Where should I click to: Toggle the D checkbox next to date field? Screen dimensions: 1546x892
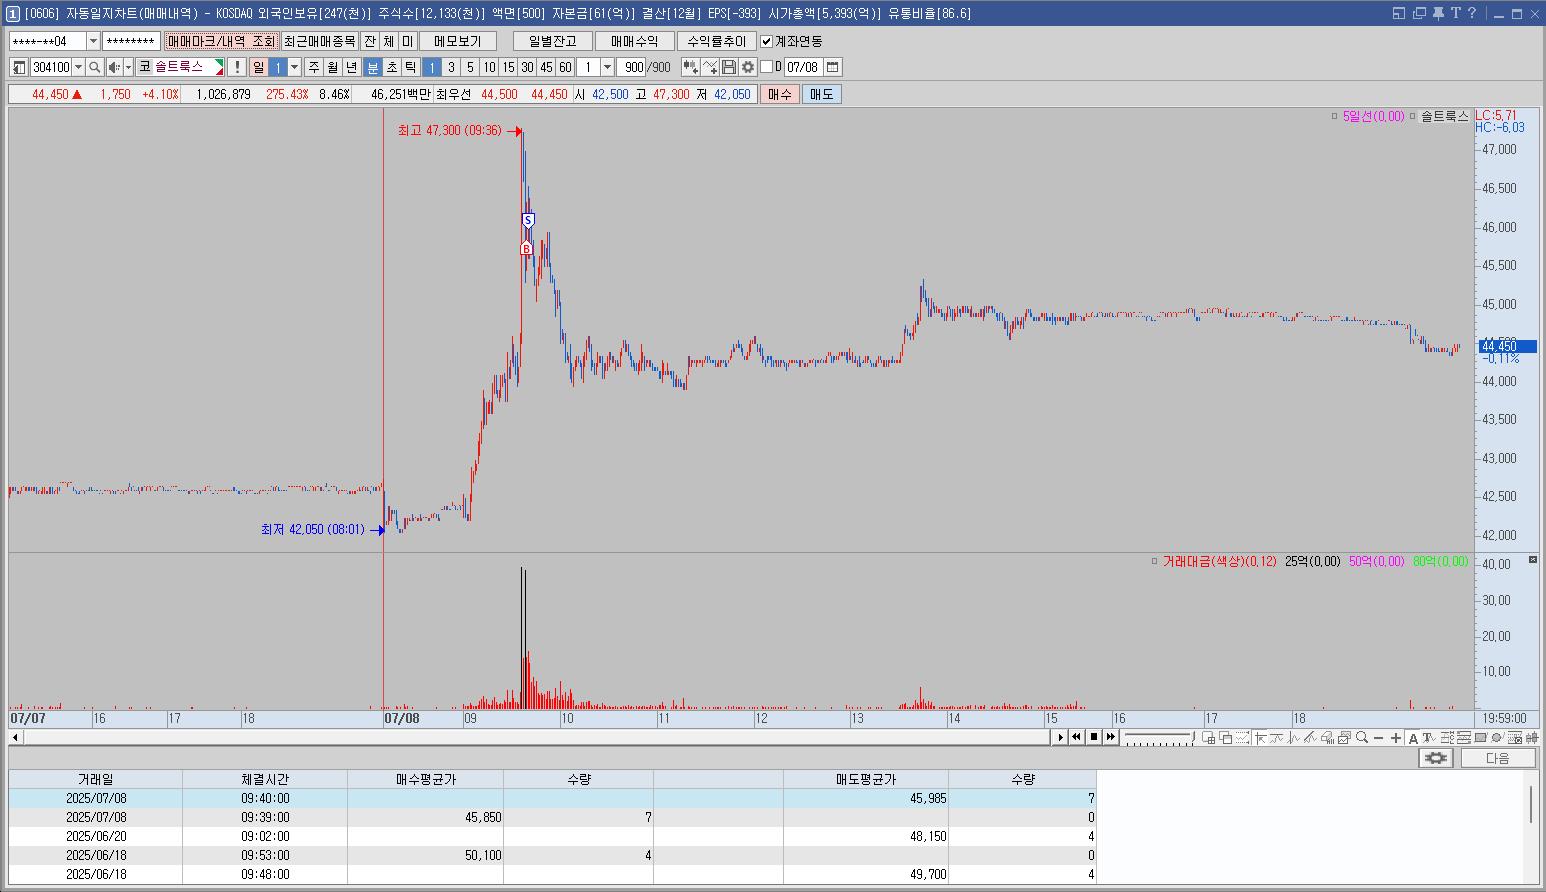(x=767, y=67)
